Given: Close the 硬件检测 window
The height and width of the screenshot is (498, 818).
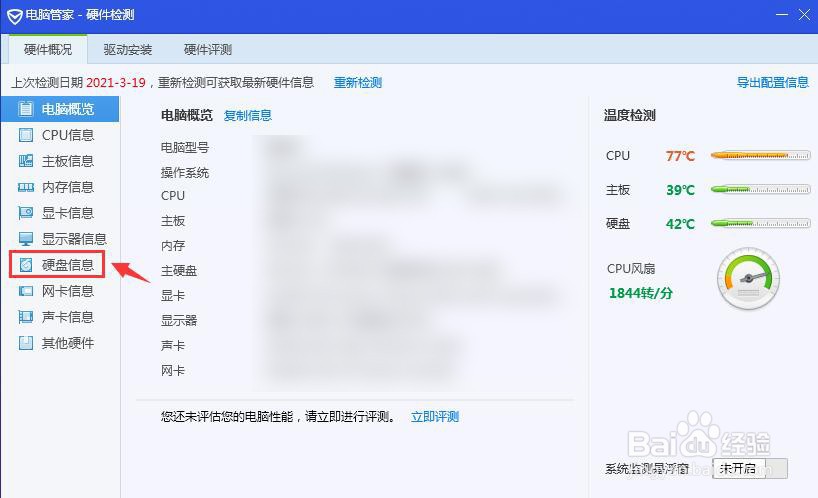Looking at the screenshot, I should coord(804,14).
